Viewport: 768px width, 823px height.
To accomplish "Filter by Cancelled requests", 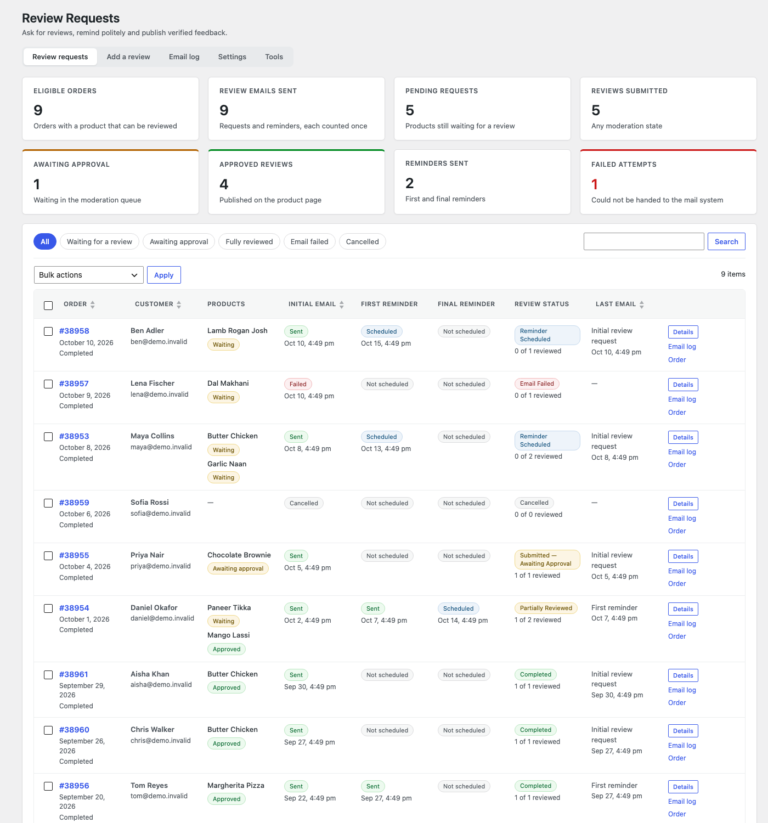I will pos(362,241).
